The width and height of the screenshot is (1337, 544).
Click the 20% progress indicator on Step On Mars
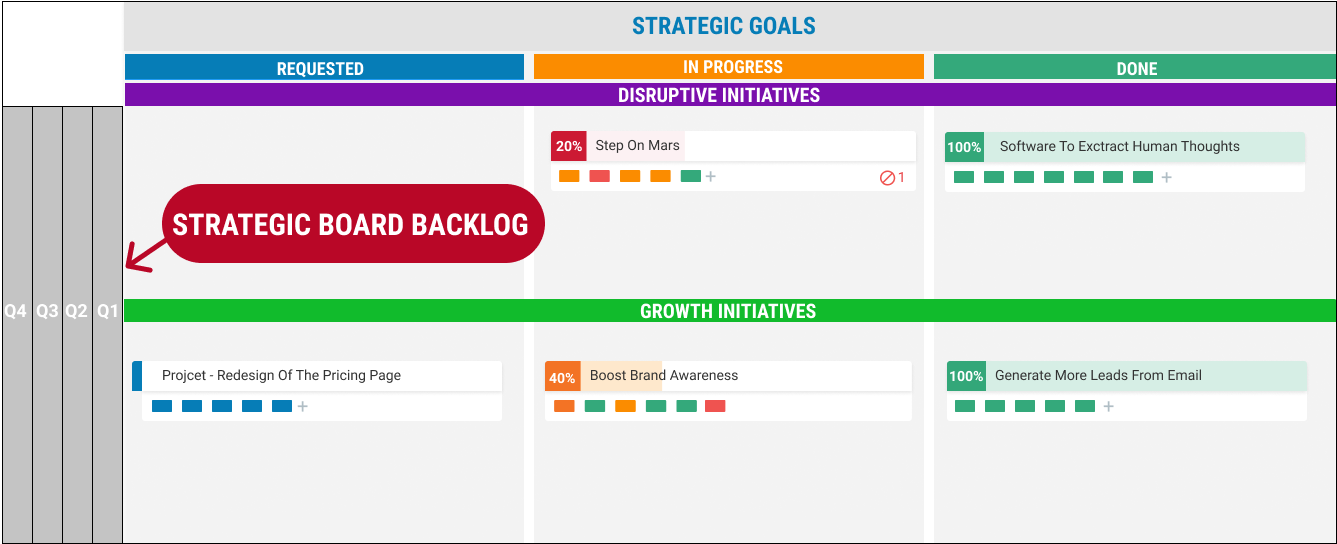[x=569, y=146]
